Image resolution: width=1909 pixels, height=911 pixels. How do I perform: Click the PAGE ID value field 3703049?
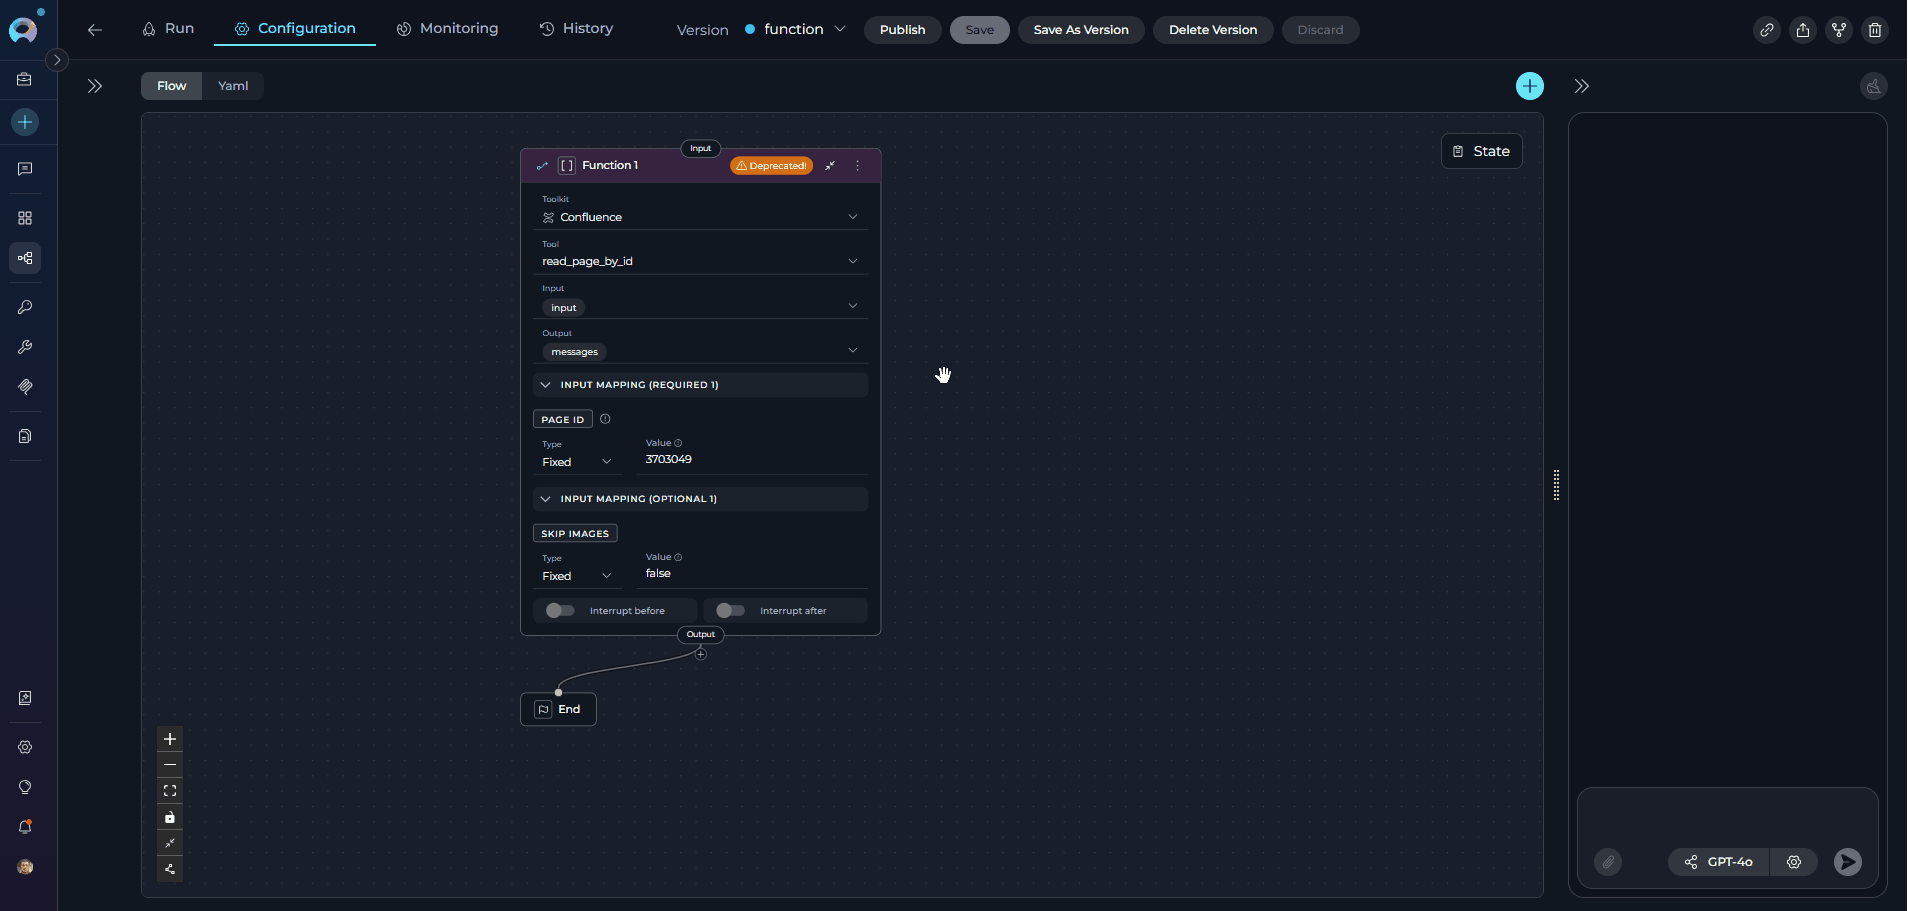(667, 459)
